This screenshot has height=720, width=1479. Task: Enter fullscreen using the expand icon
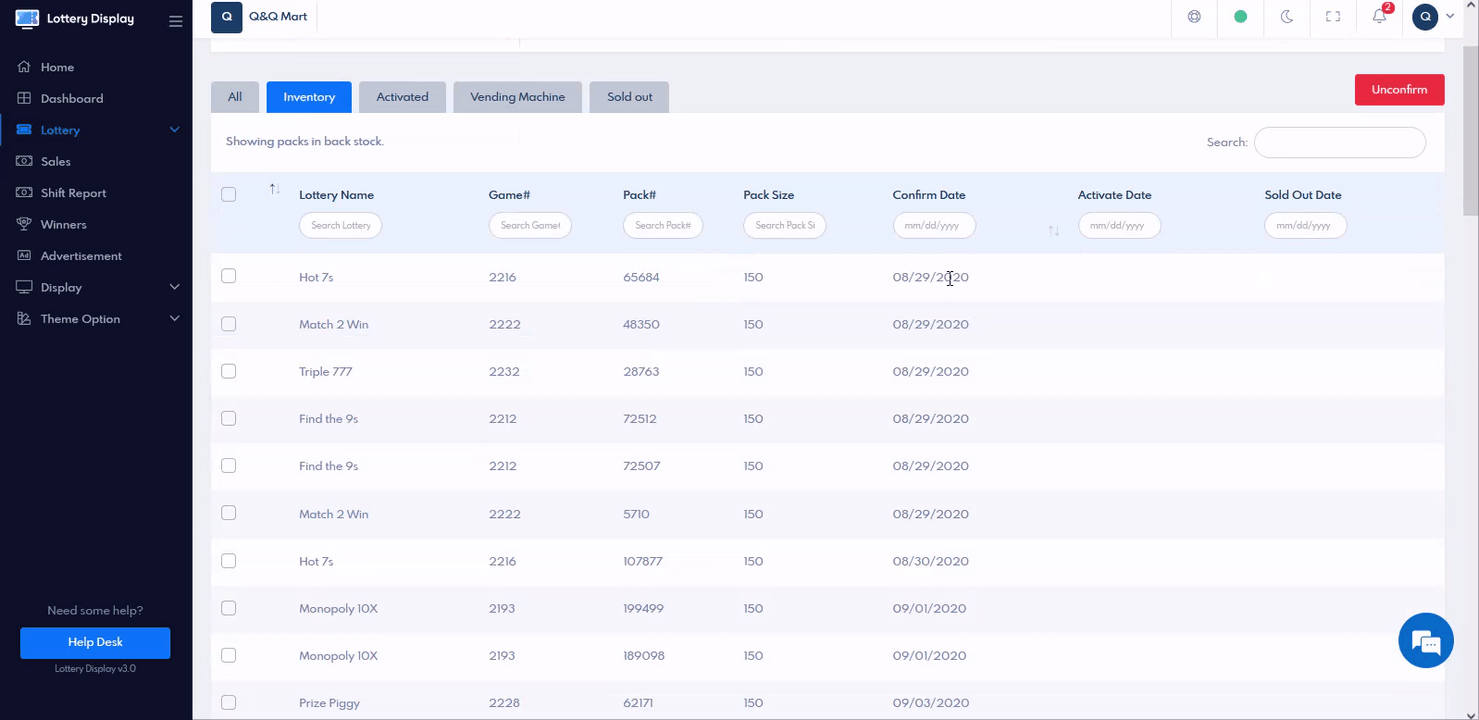1333,17
